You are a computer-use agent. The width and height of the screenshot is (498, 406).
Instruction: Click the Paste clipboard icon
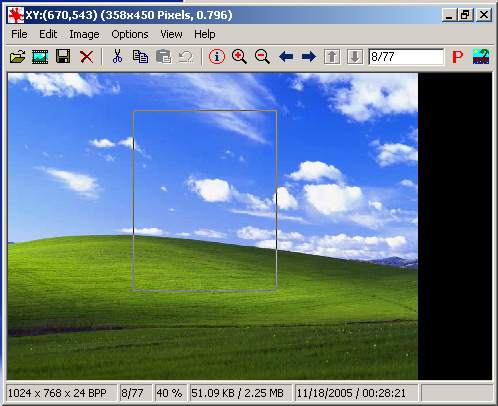click(163, 57)
